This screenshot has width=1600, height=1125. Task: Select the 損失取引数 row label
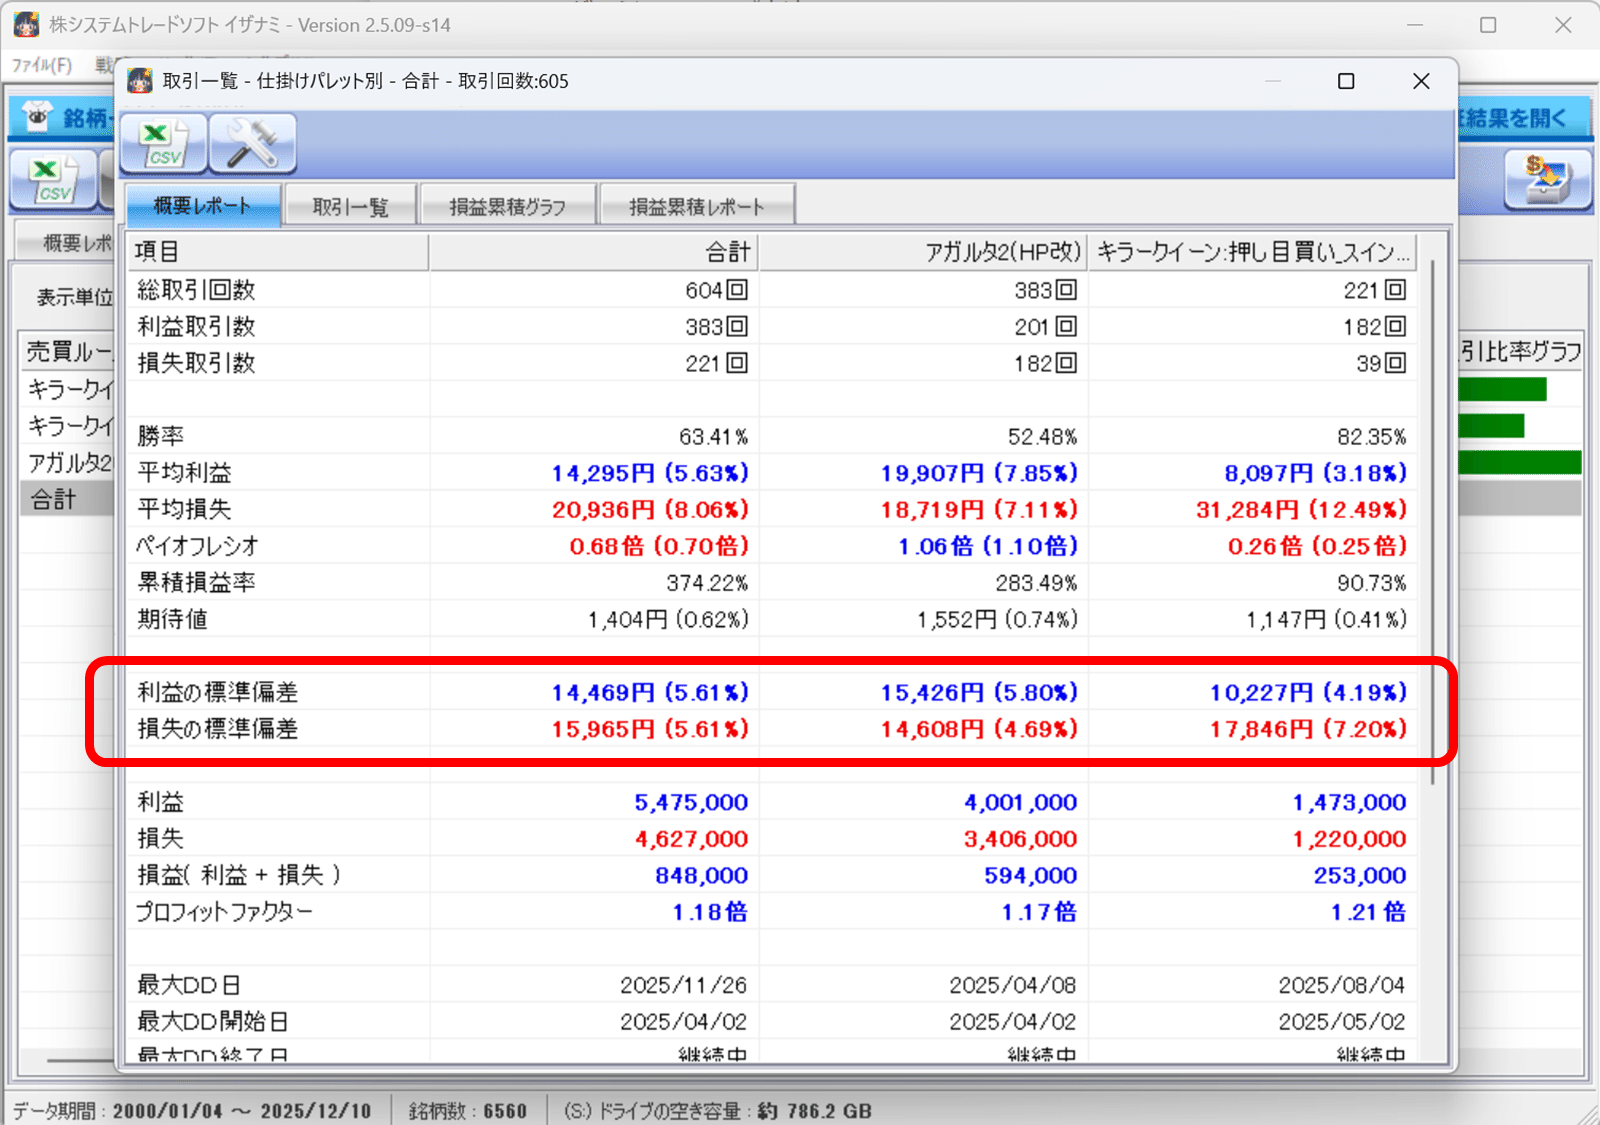[x=196, y=363]
